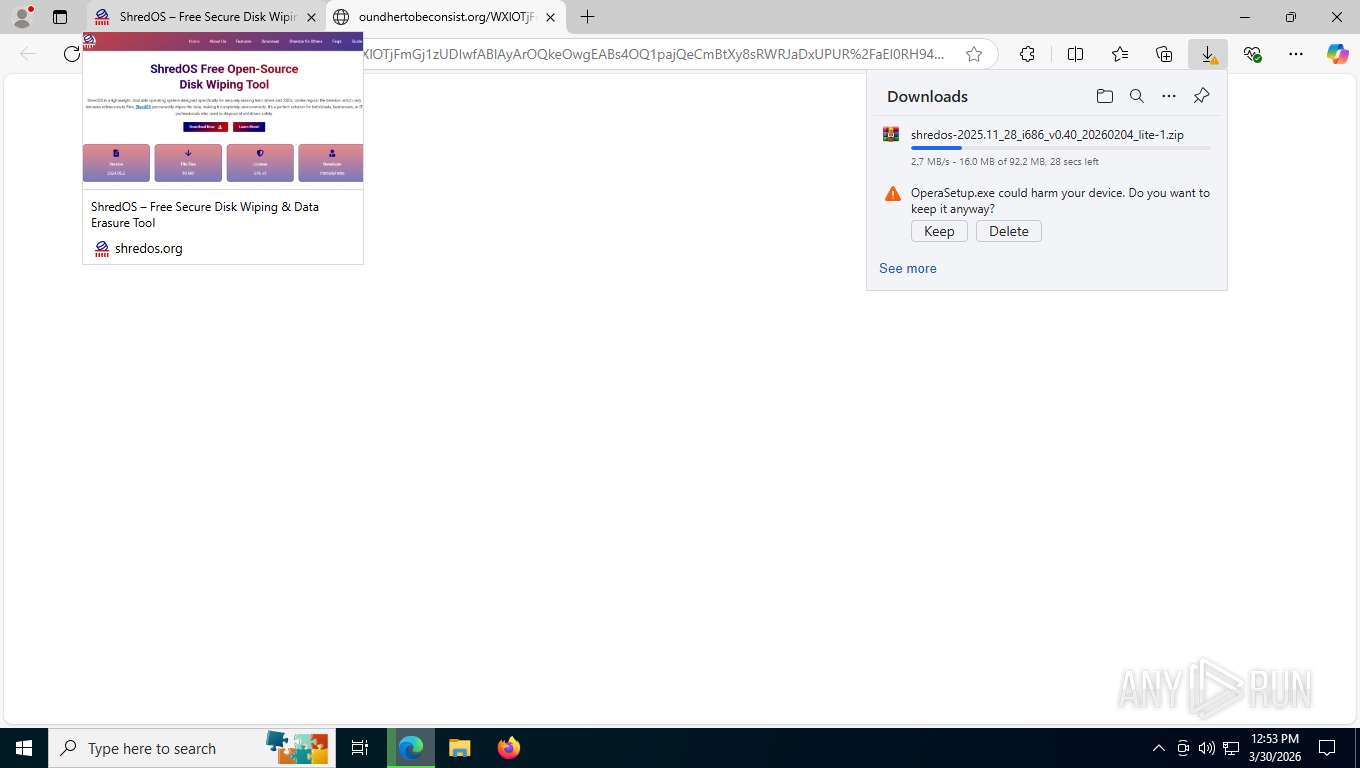Open the Collections icon
This screenshot has height=768, width=1360.
(1164, 54)
